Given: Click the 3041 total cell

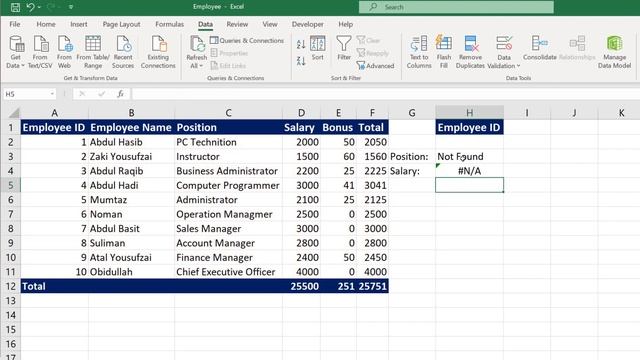Looking at the screenshot, I should click(x=372, y=185).
